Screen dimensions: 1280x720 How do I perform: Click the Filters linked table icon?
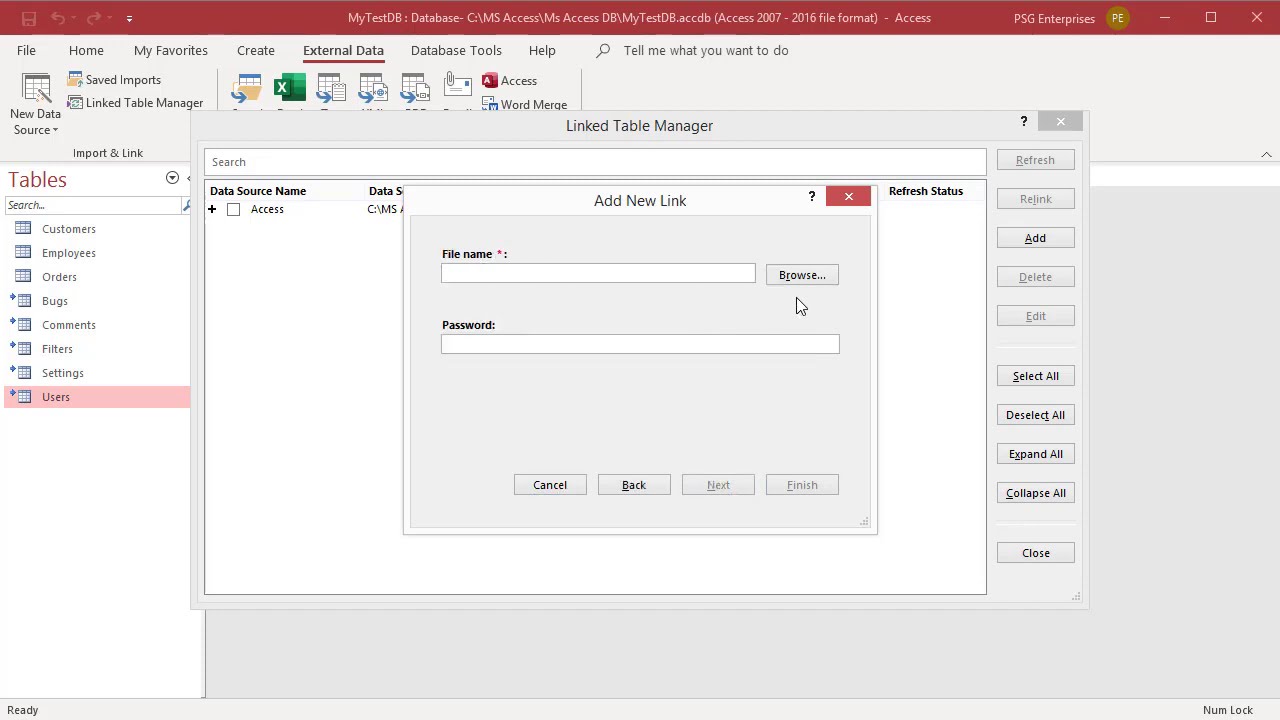pyautogui.click(x=21, y=349)
